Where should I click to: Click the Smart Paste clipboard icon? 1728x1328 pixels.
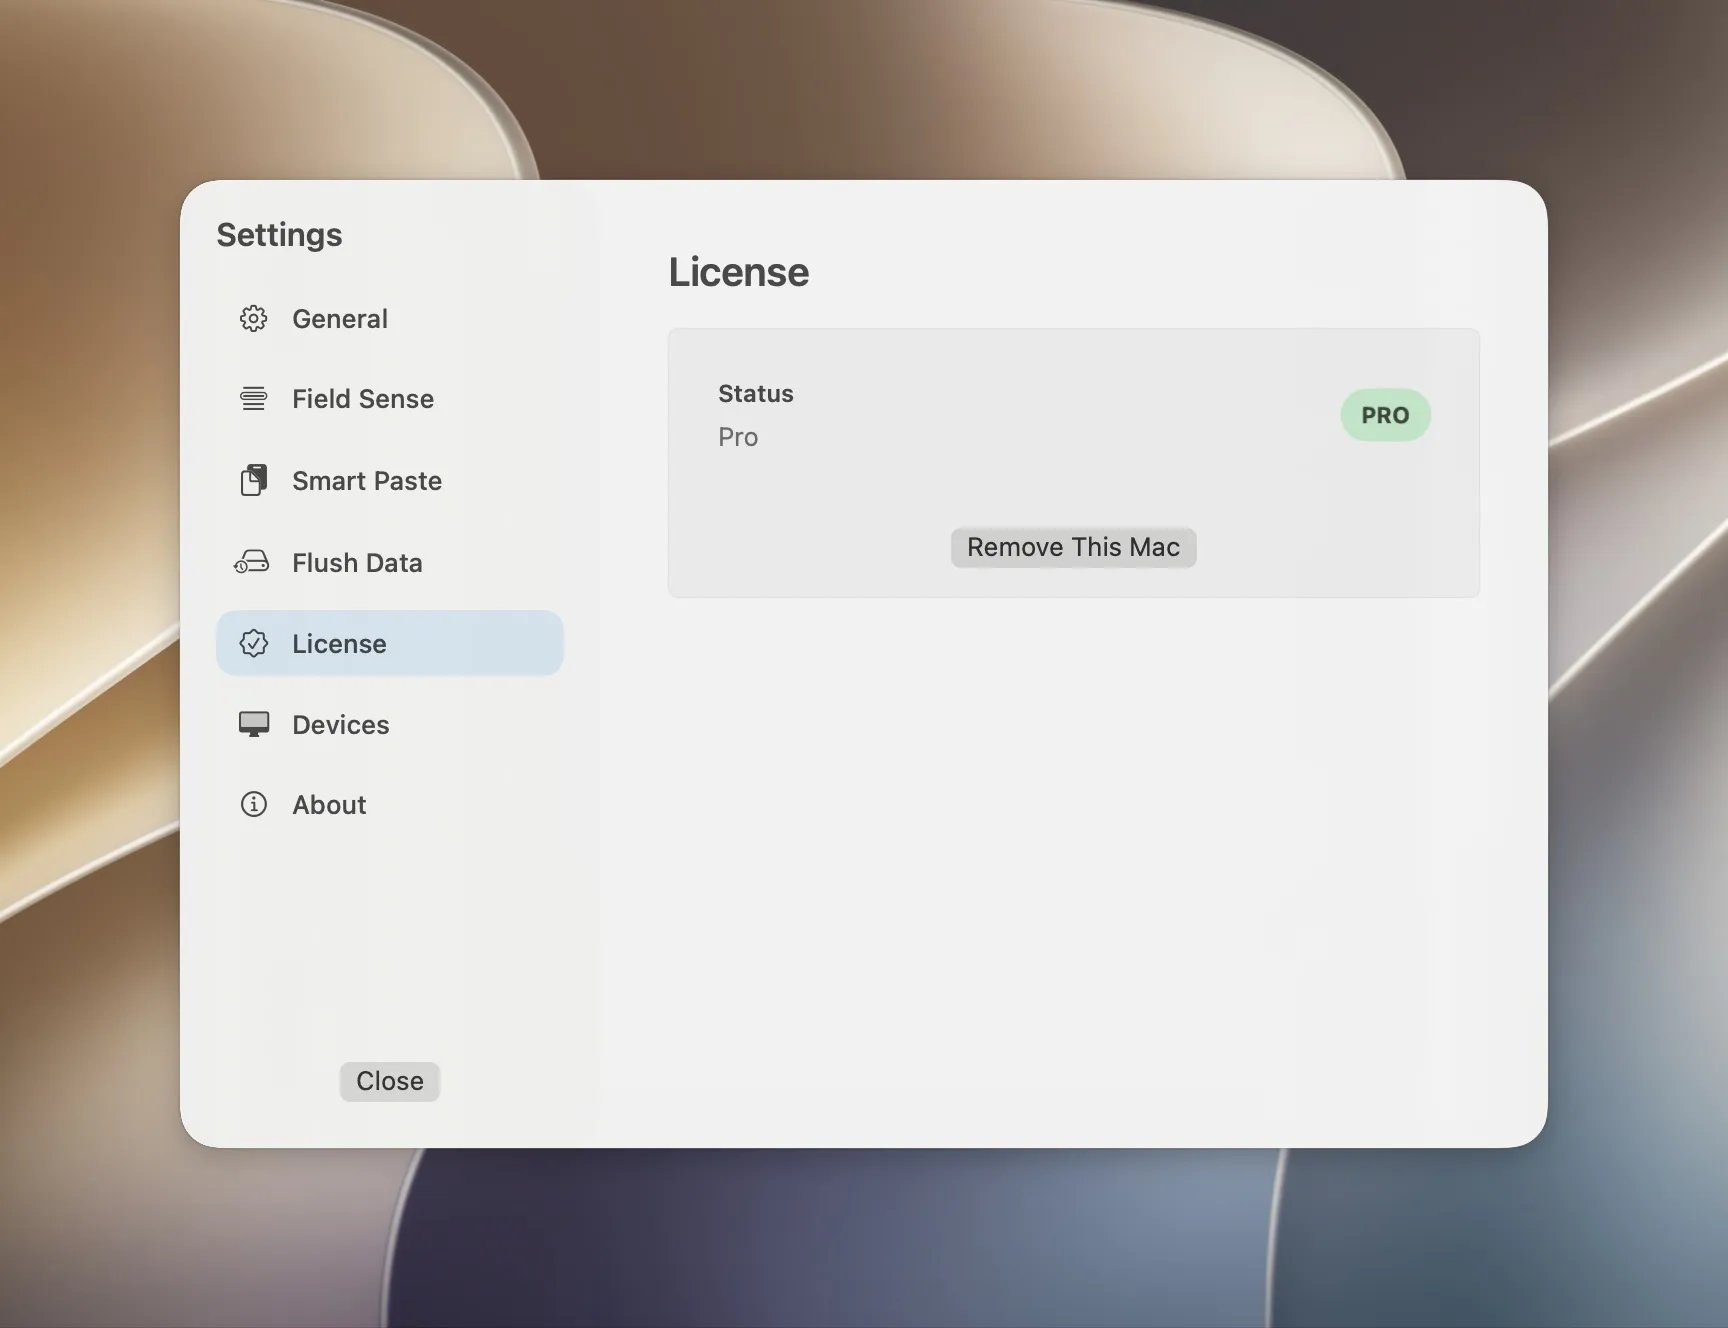coord(254,480)
